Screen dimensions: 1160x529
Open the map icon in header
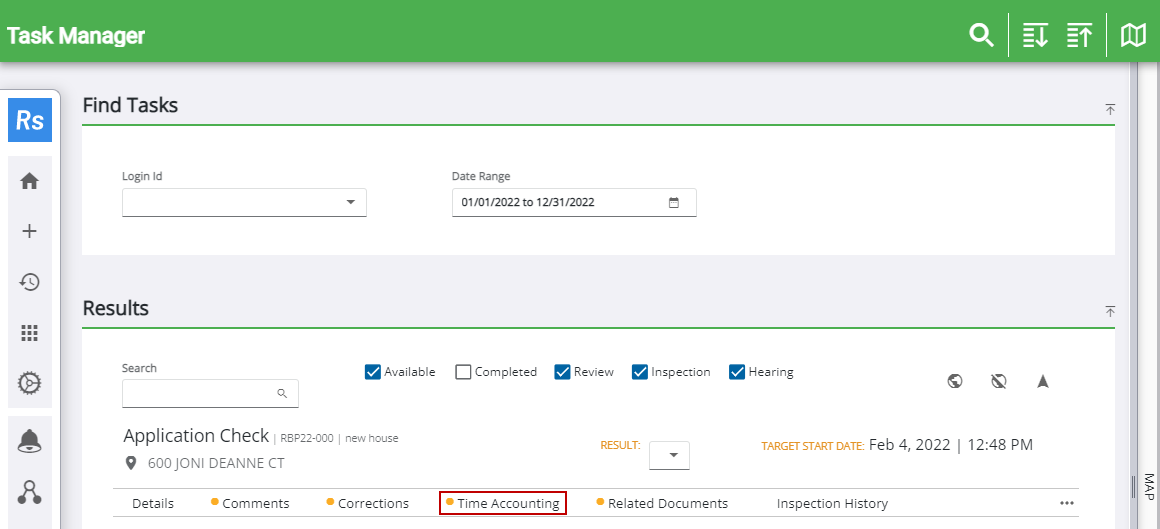1133,36
